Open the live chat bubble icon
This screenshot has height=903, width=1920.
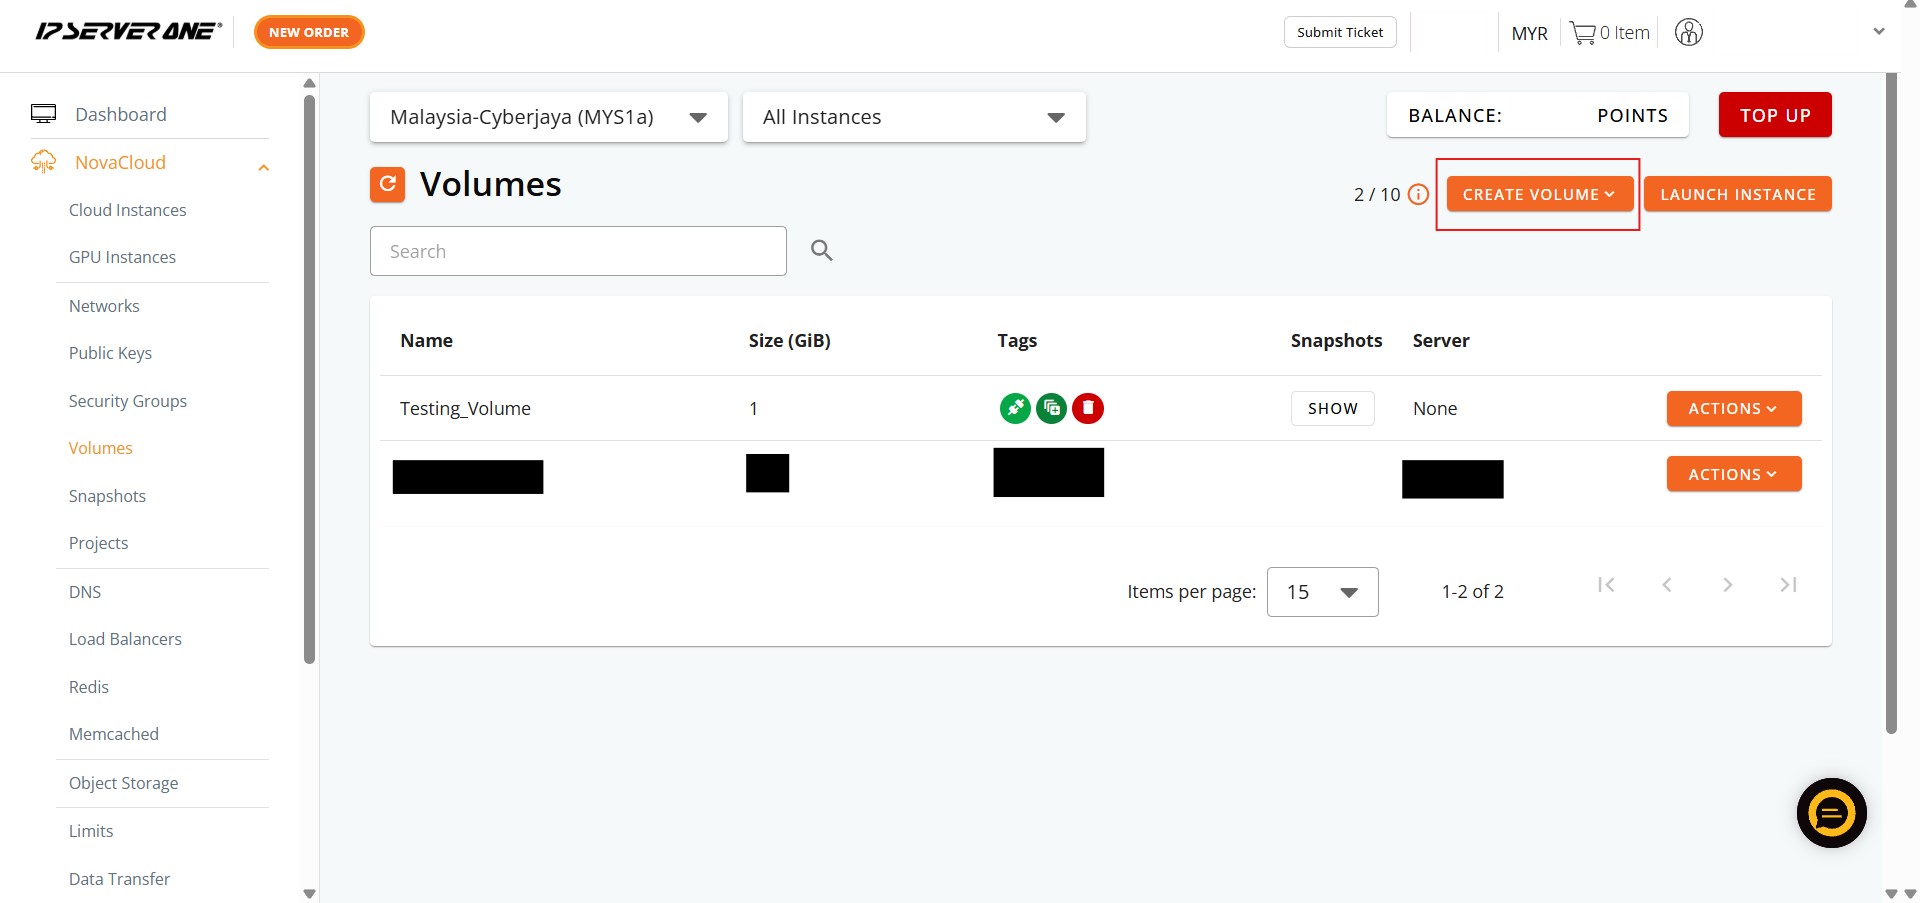pos(1831,813)
